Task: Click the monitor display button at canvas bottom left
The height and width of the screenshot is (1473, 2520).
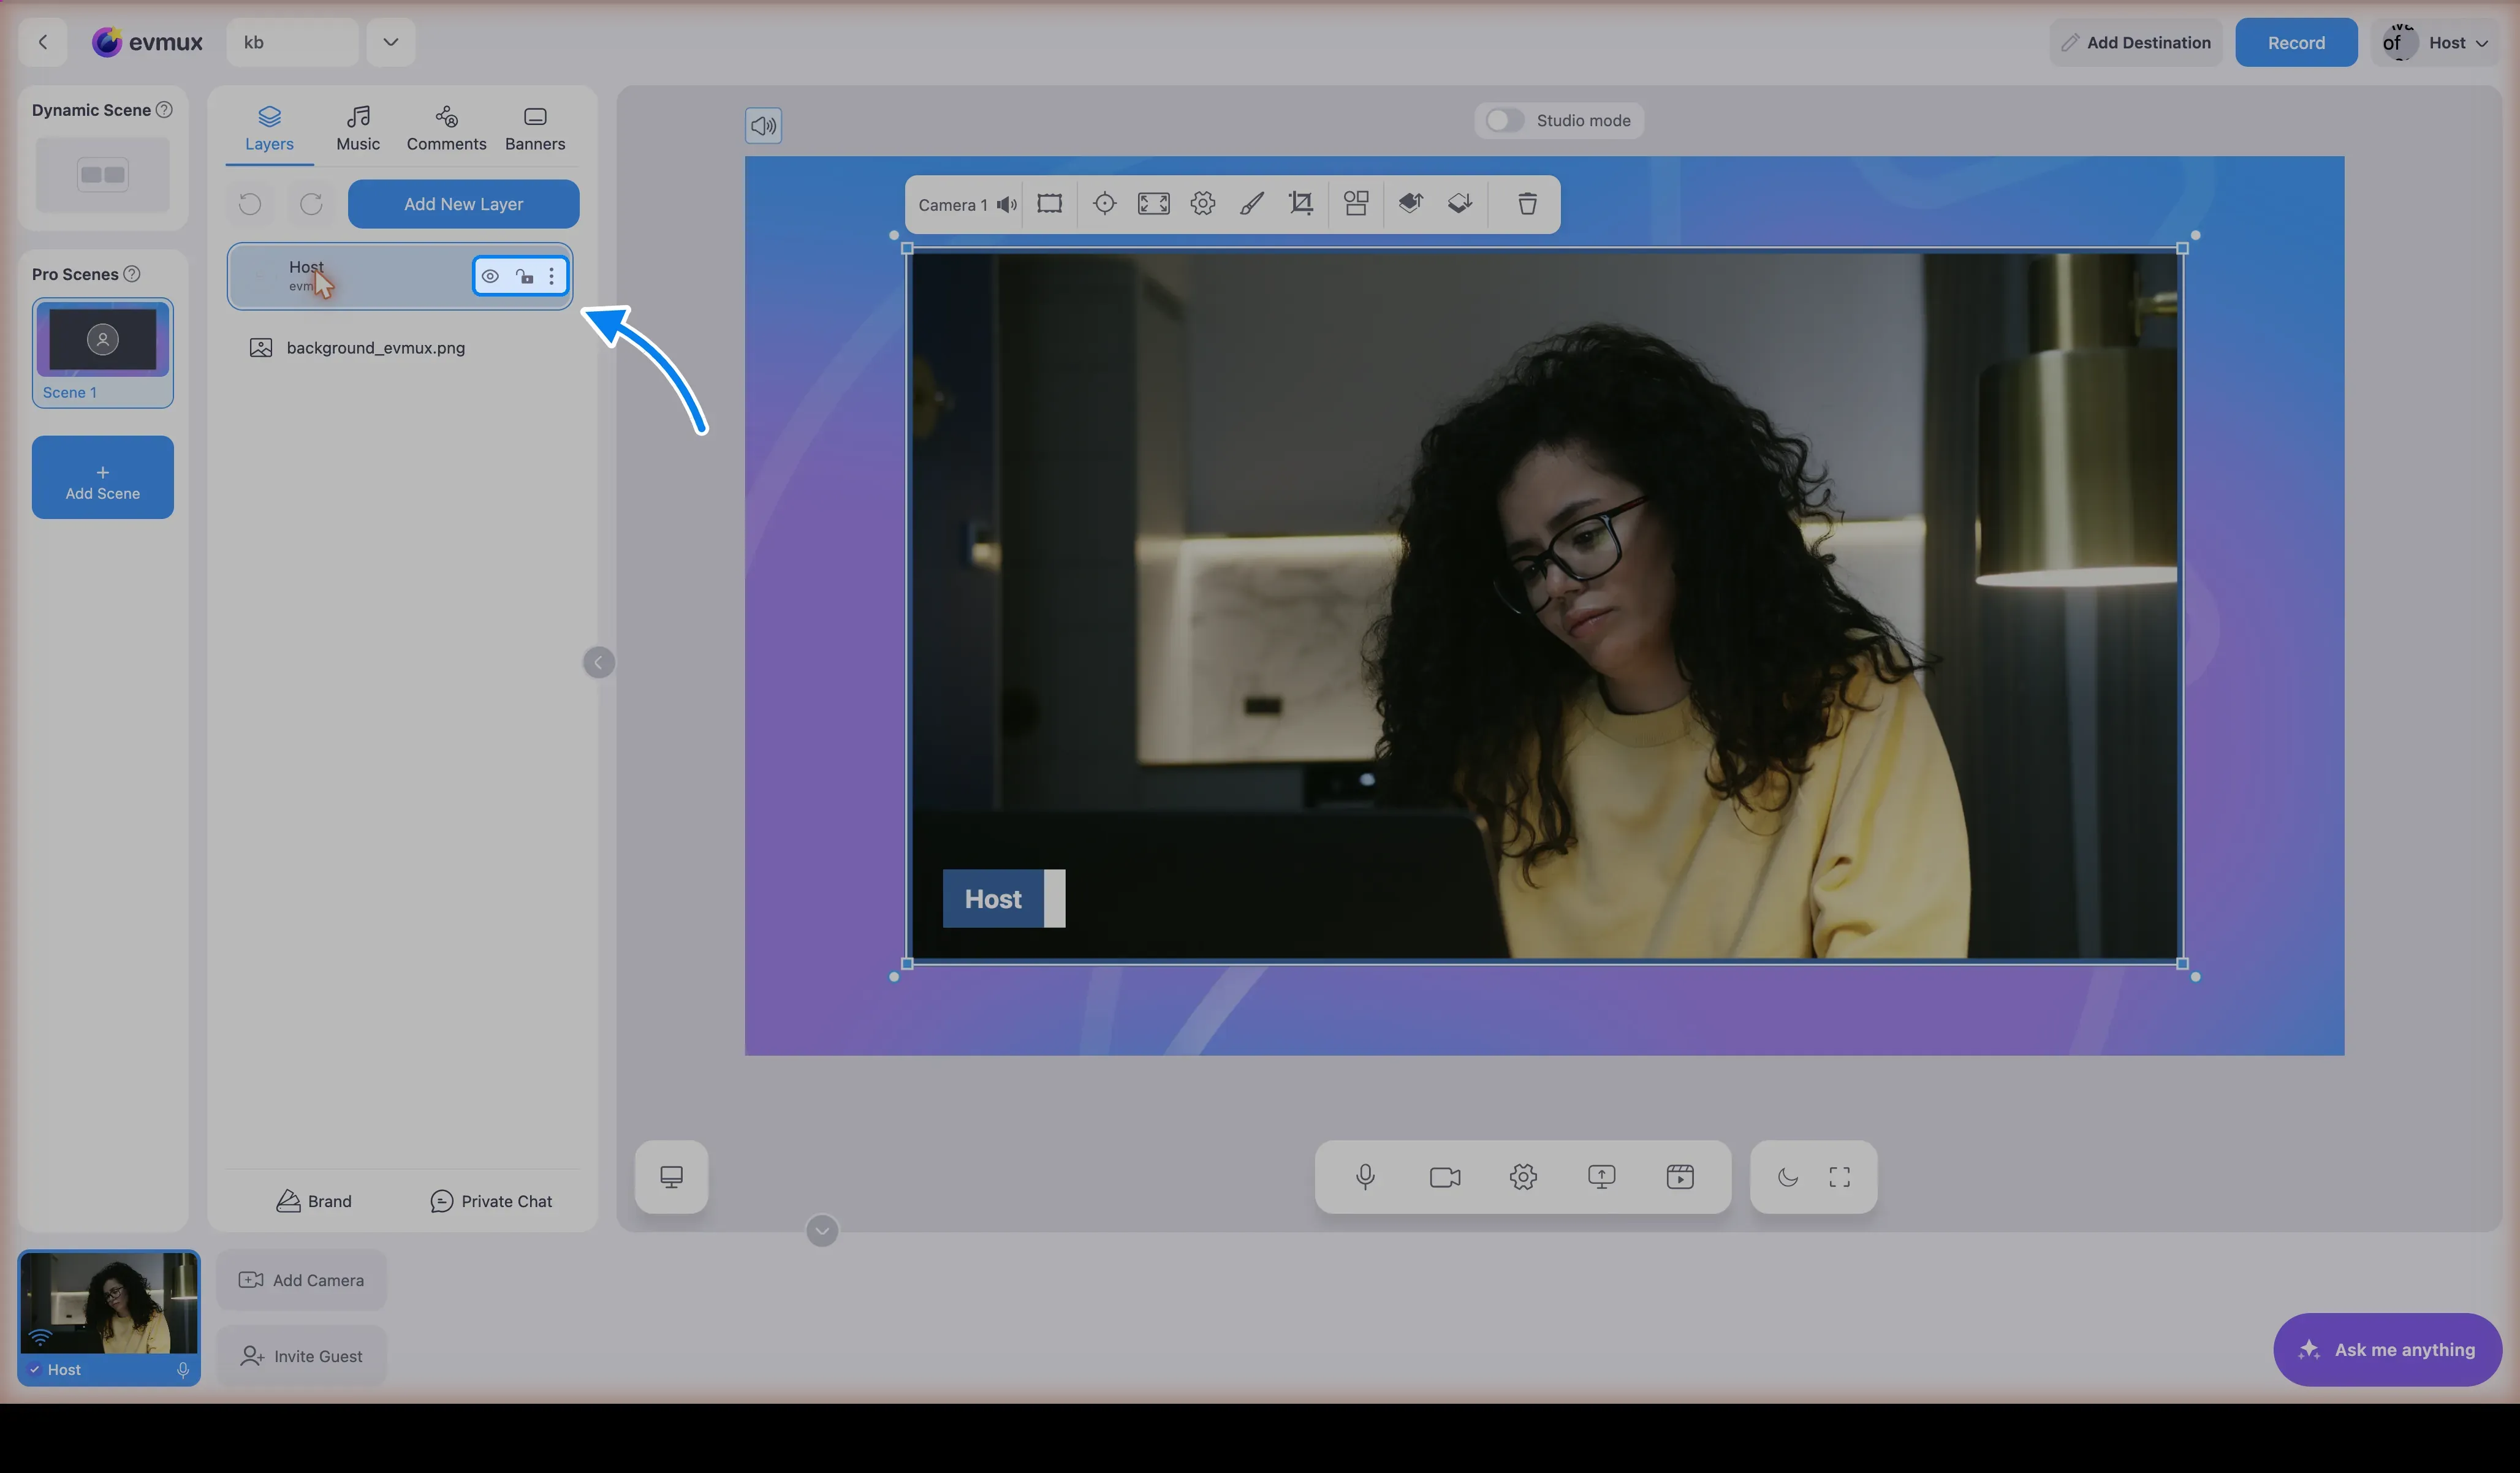Action: (671, 1177)
